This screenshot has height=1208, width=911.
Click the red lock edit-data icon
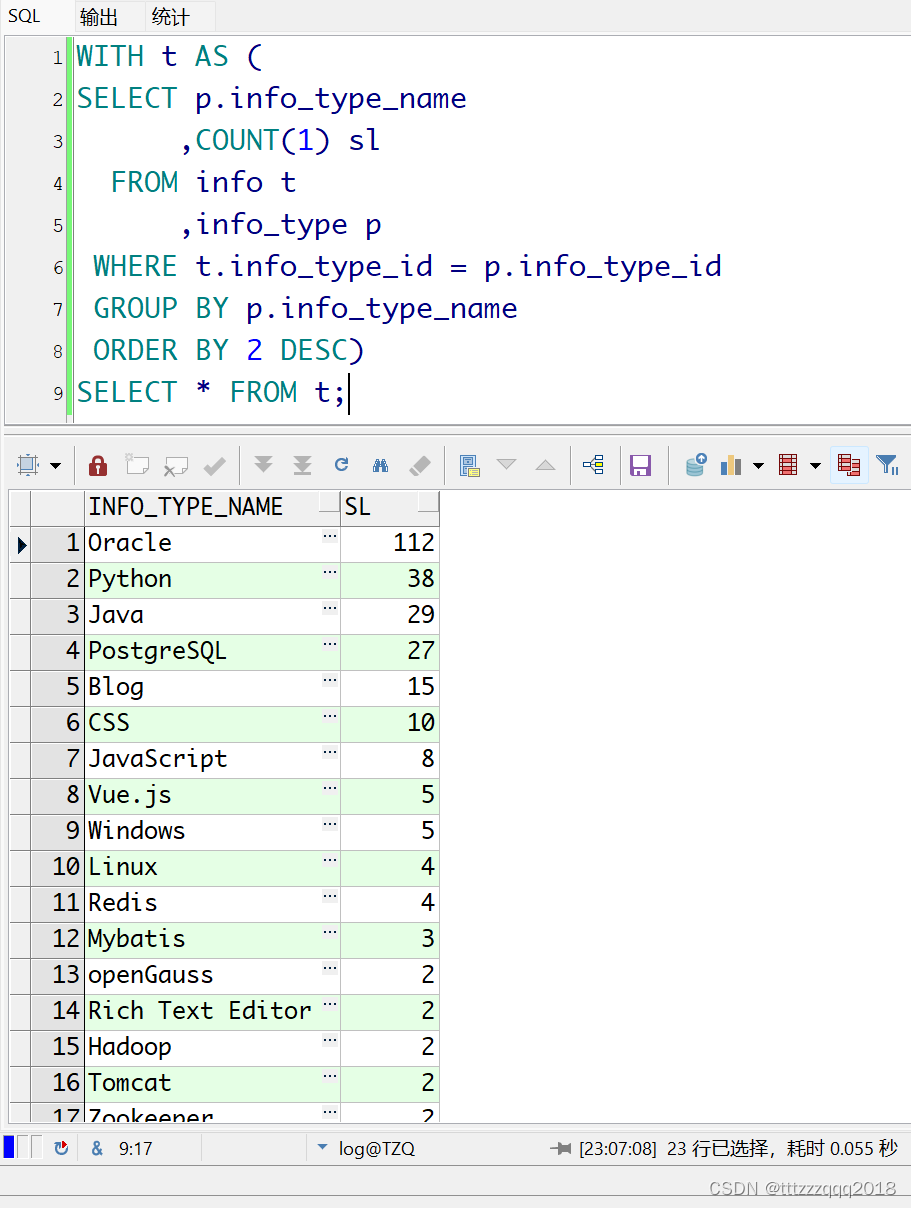coord(97,465)
